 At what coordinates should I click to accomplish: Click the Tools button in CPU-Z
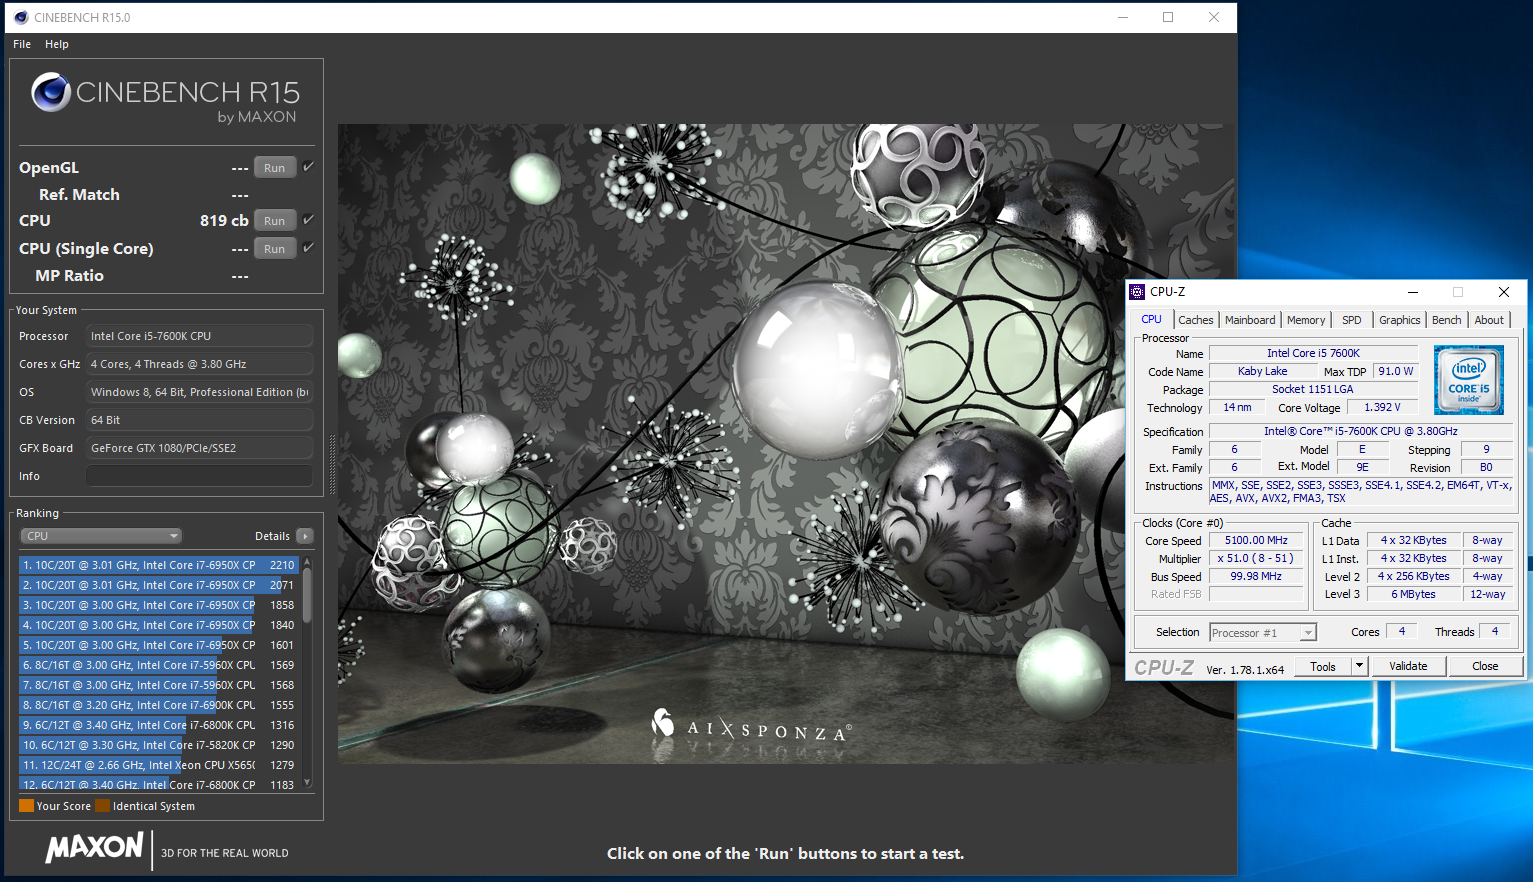tap(1323, 666)
